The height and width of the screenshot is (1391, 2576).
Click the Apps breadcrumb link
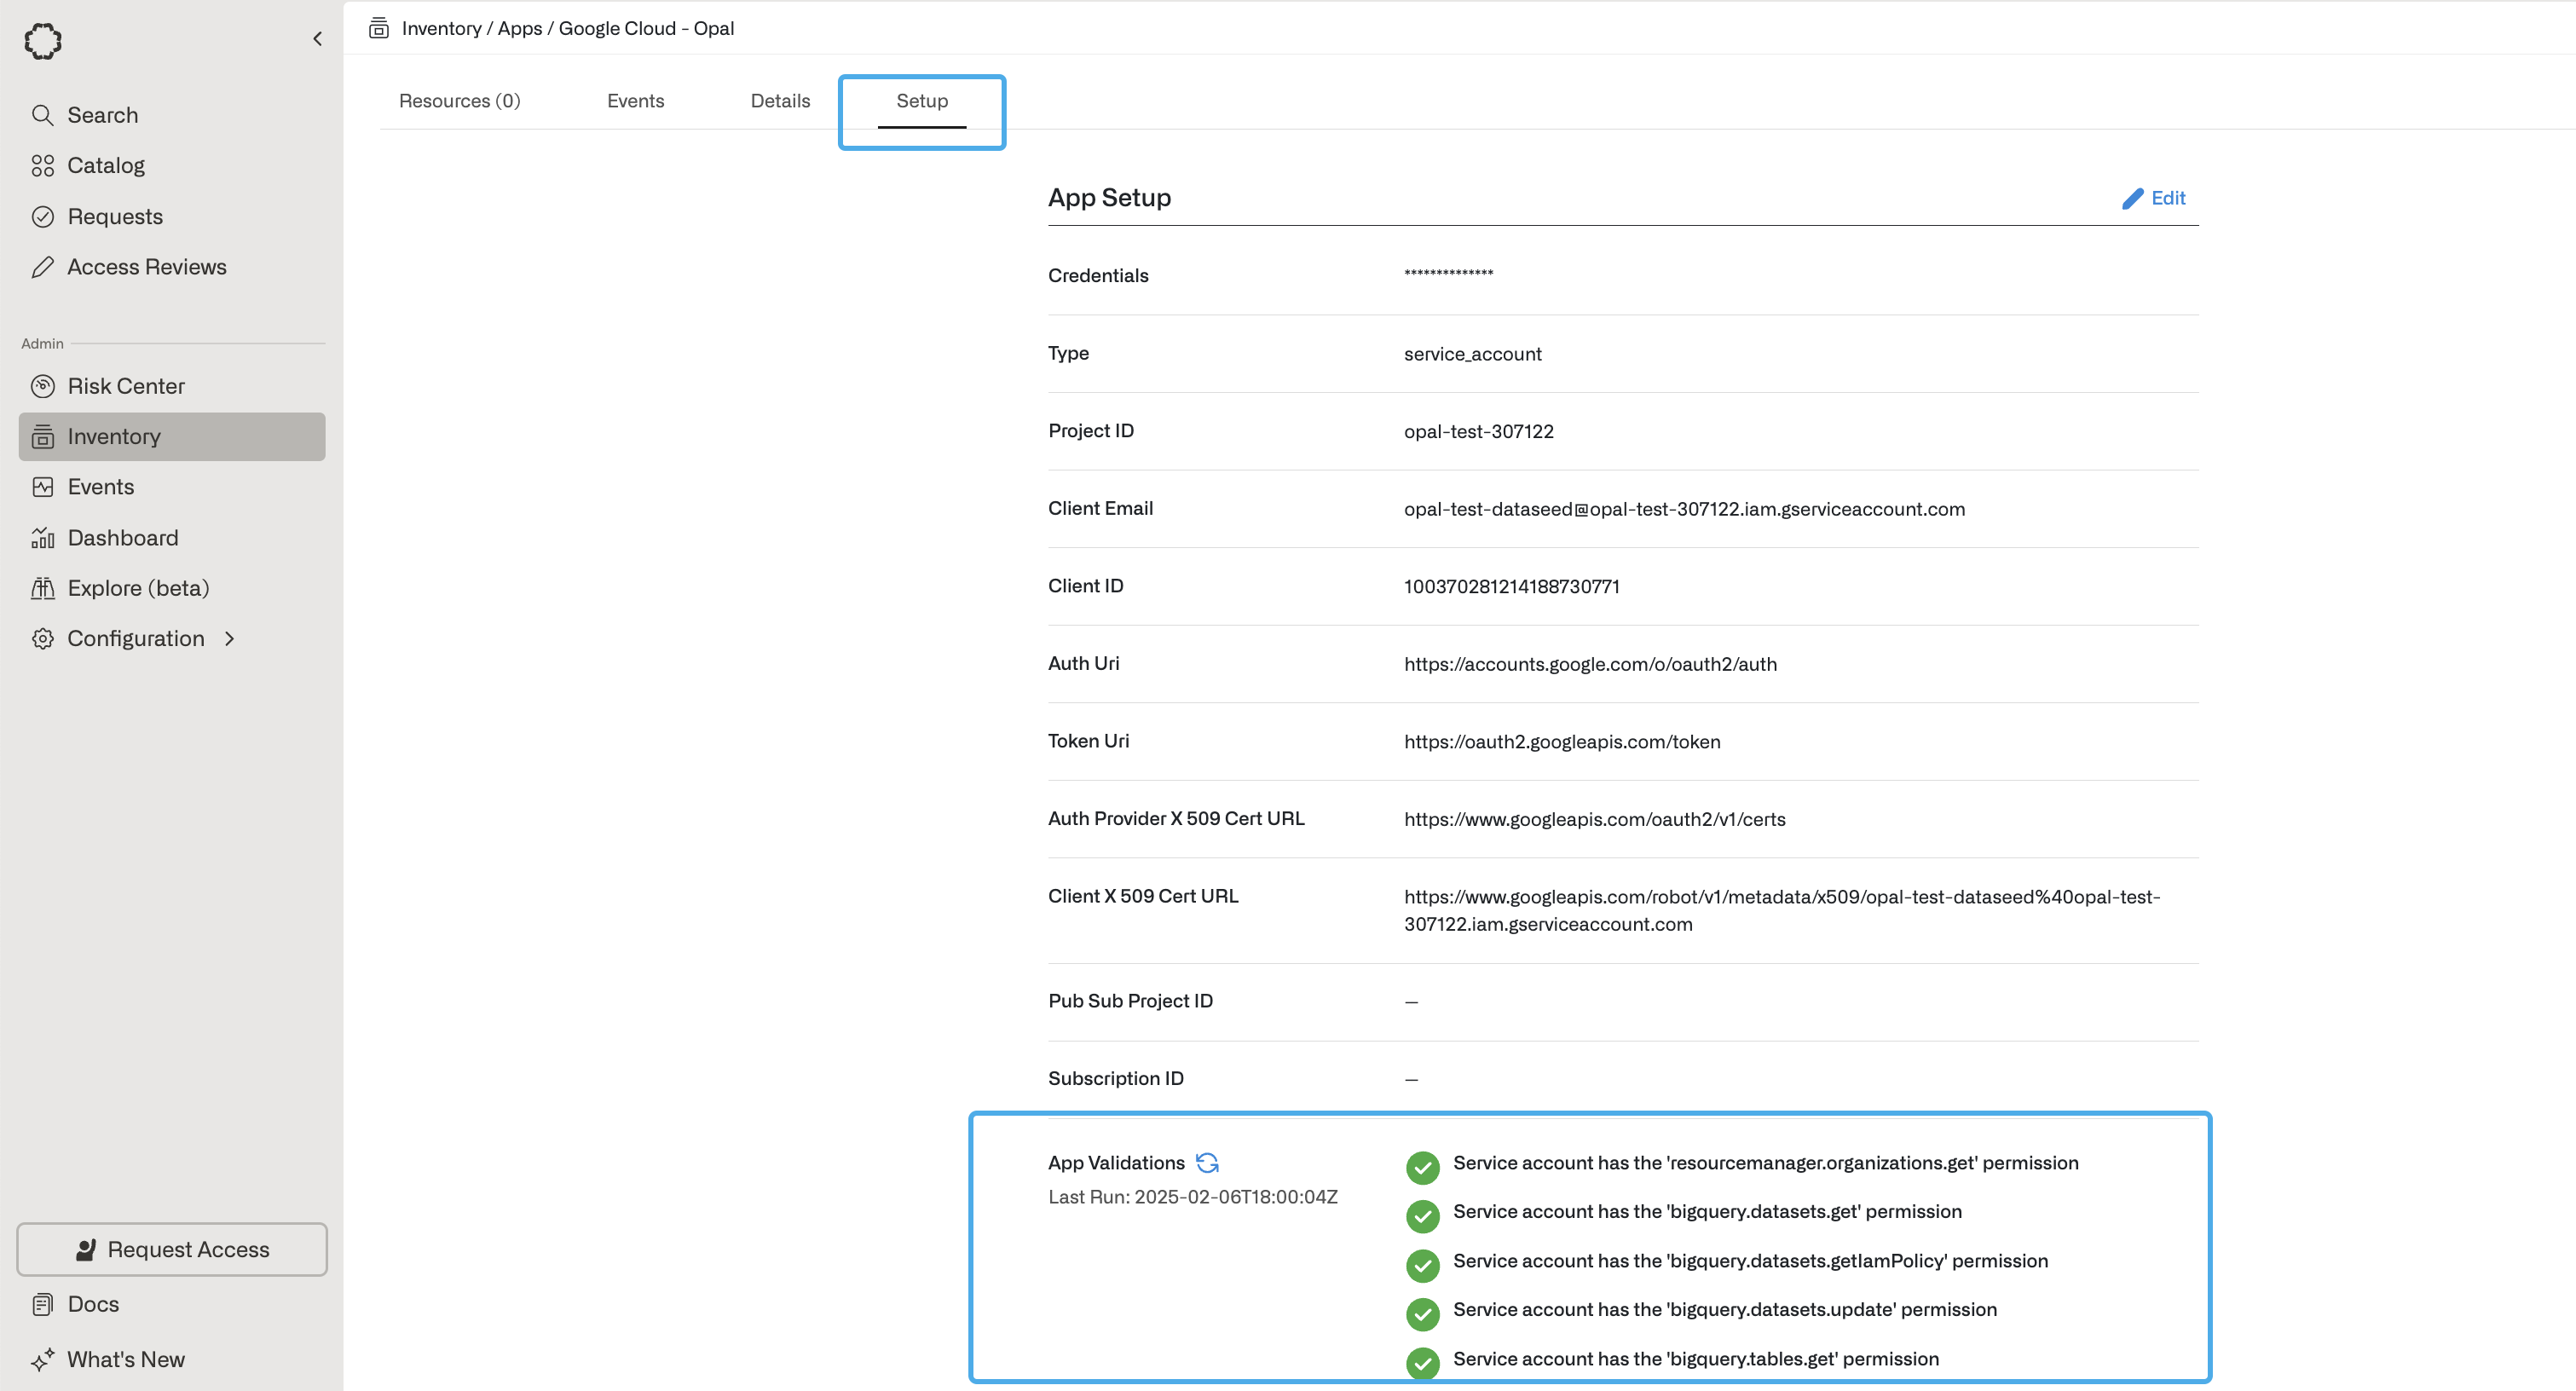(x=519, y=28)
